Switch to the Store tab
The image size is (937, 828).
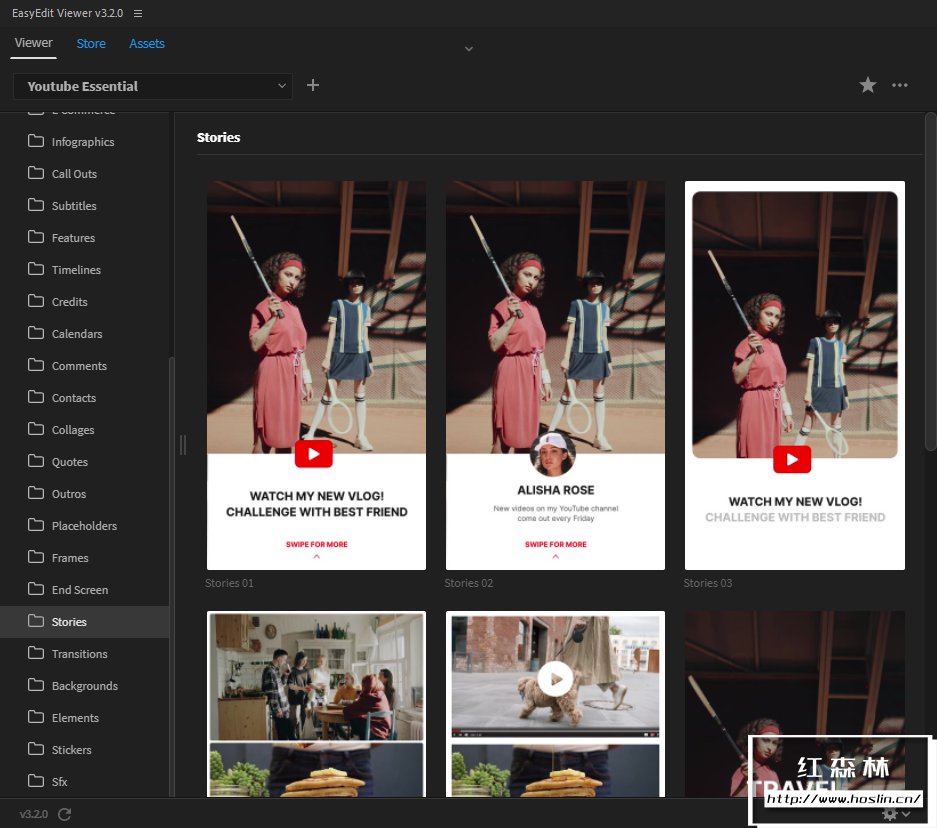pyautogui.click(x=91, y=43)
